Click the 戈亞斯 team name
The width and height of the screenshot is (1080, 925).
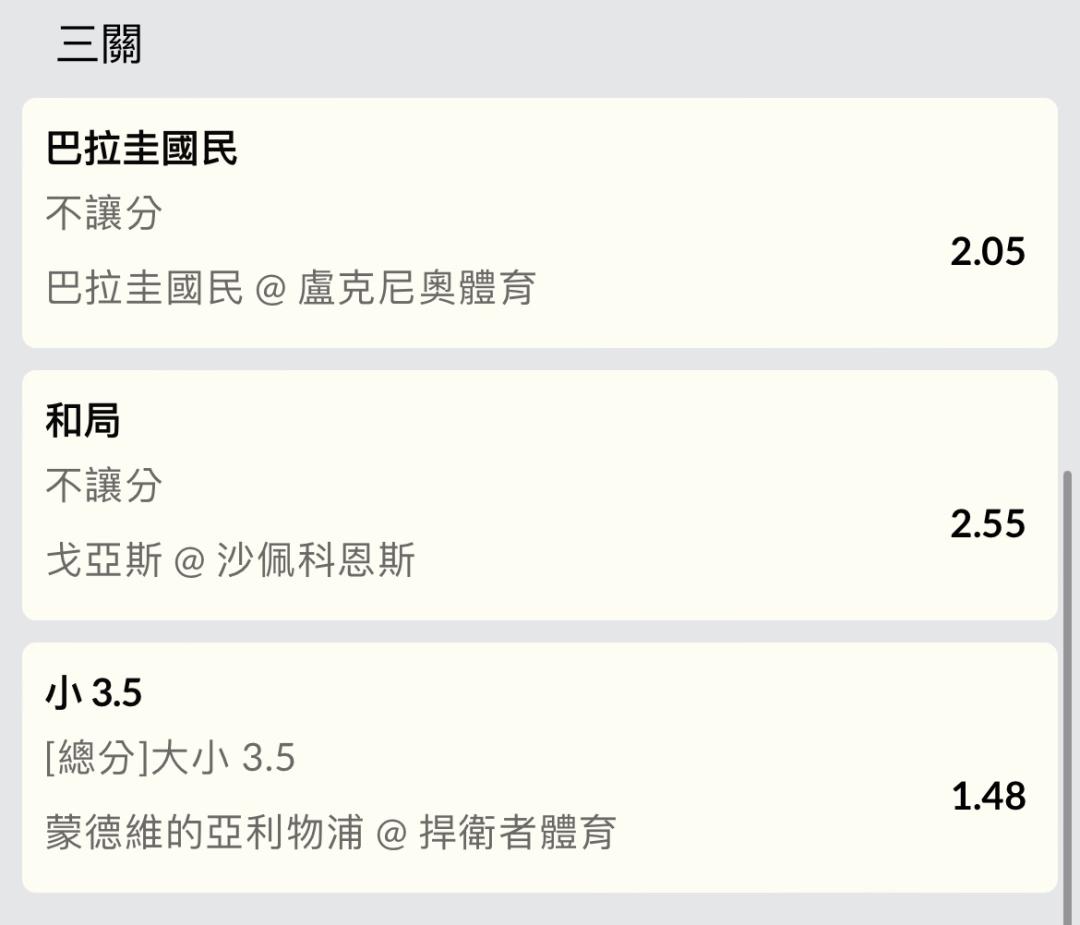(104, 560)
